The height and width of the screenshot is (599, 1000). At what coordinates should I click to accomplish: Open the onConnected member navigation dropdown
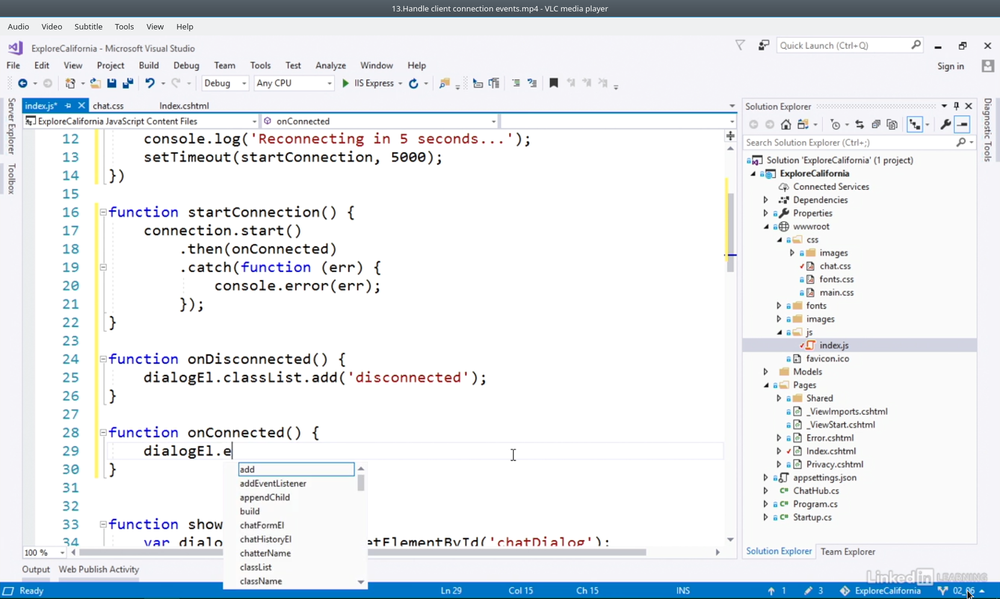point(379,121)
